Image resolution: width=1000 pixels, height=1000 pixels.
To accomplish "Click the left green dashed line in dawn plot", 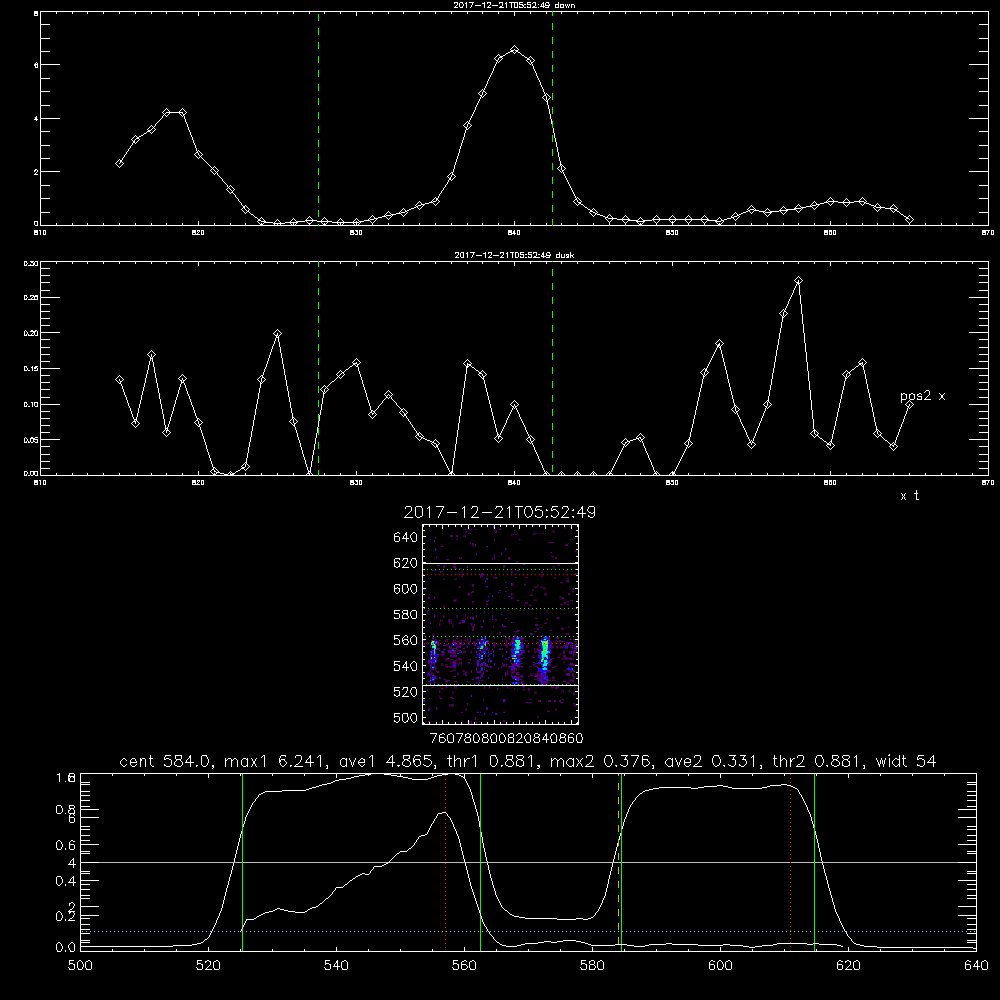I will (x=318, y=118).
